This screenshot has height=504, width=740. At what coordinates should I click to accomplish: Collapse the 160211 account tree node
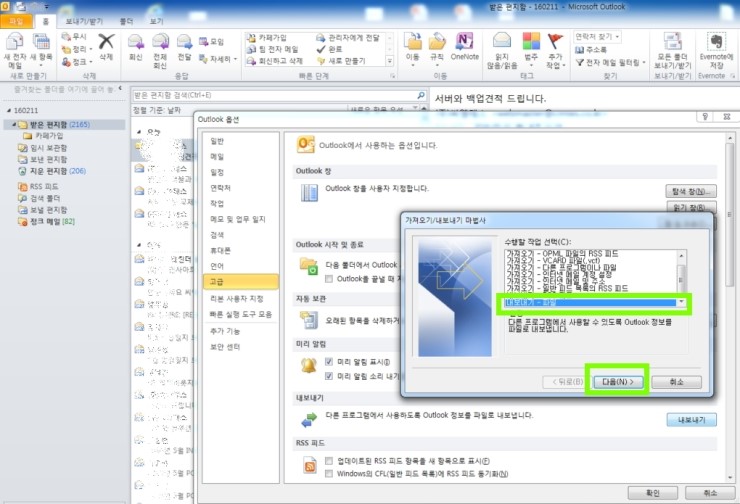(x=8, y=110)
